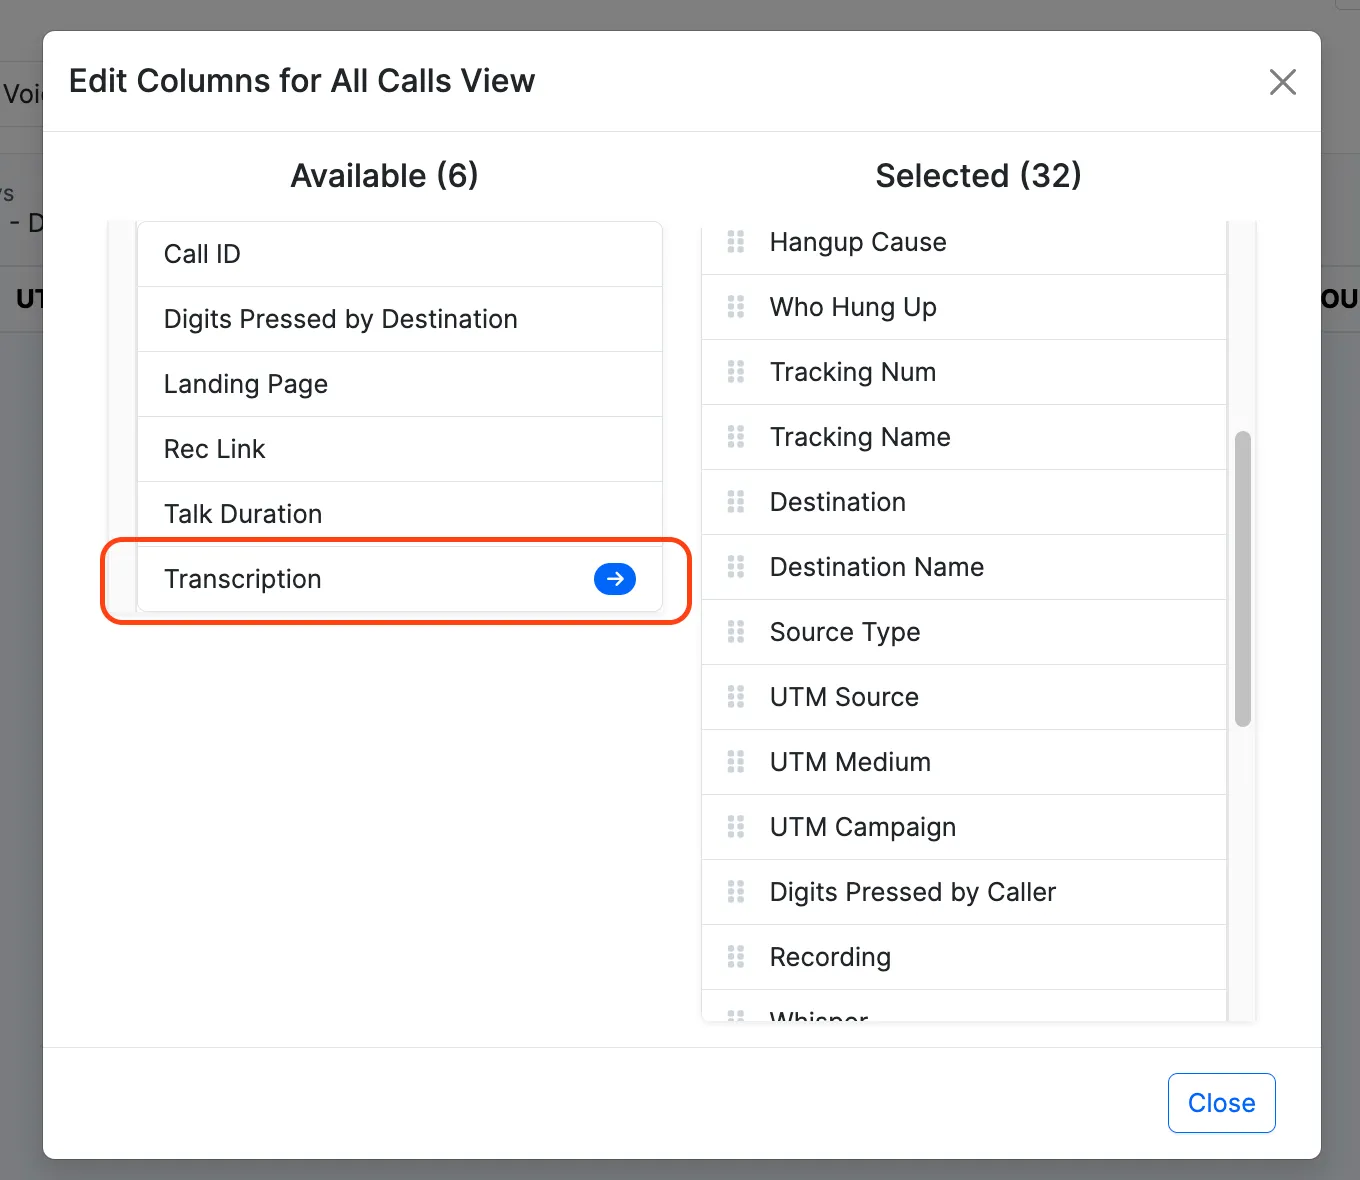Select the Tracking Name column row
This screenshot has height=1180, width=1360.
coord(964,437)
